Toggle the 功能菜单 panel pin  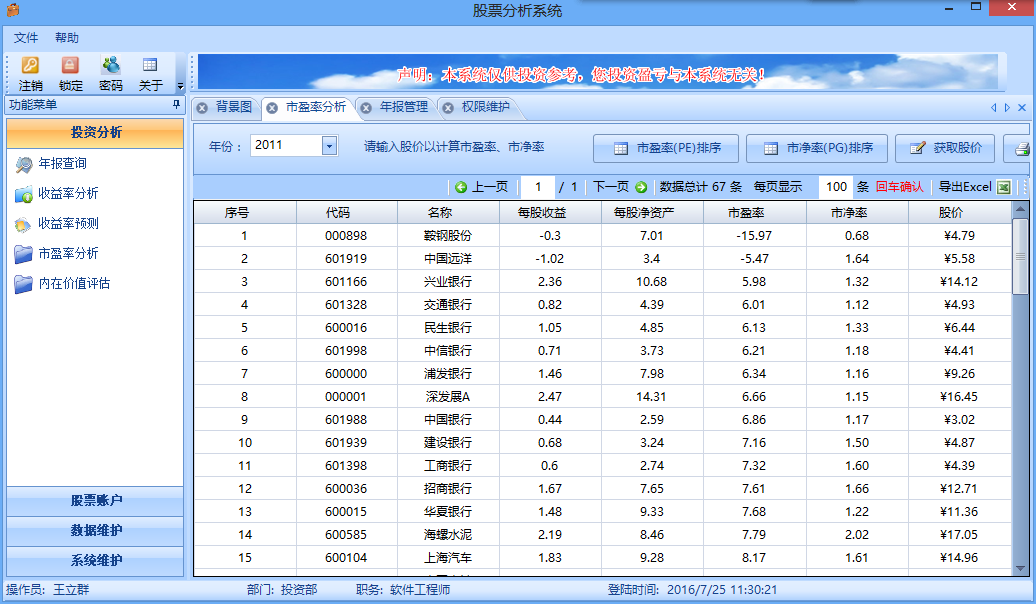176,104
